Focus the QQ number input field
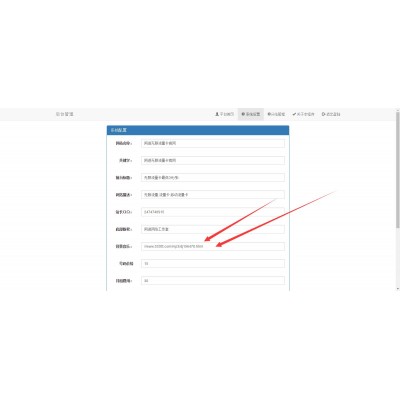400x400 pixels. pyautogui.click(x=213, y=212)
